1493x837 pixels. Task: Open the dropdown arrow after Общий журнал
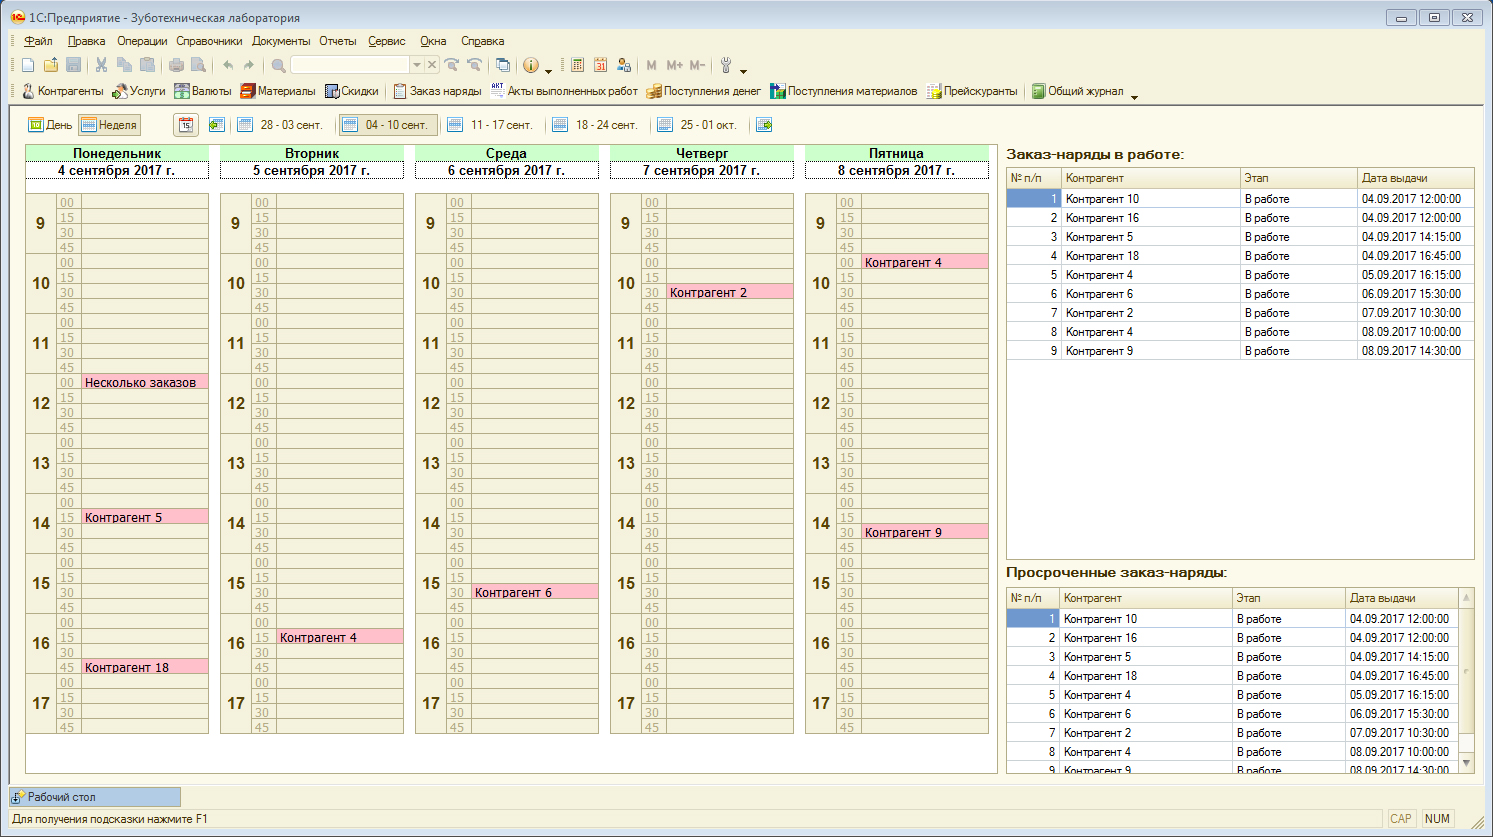pyautogui.click(x=1134, y=95)
